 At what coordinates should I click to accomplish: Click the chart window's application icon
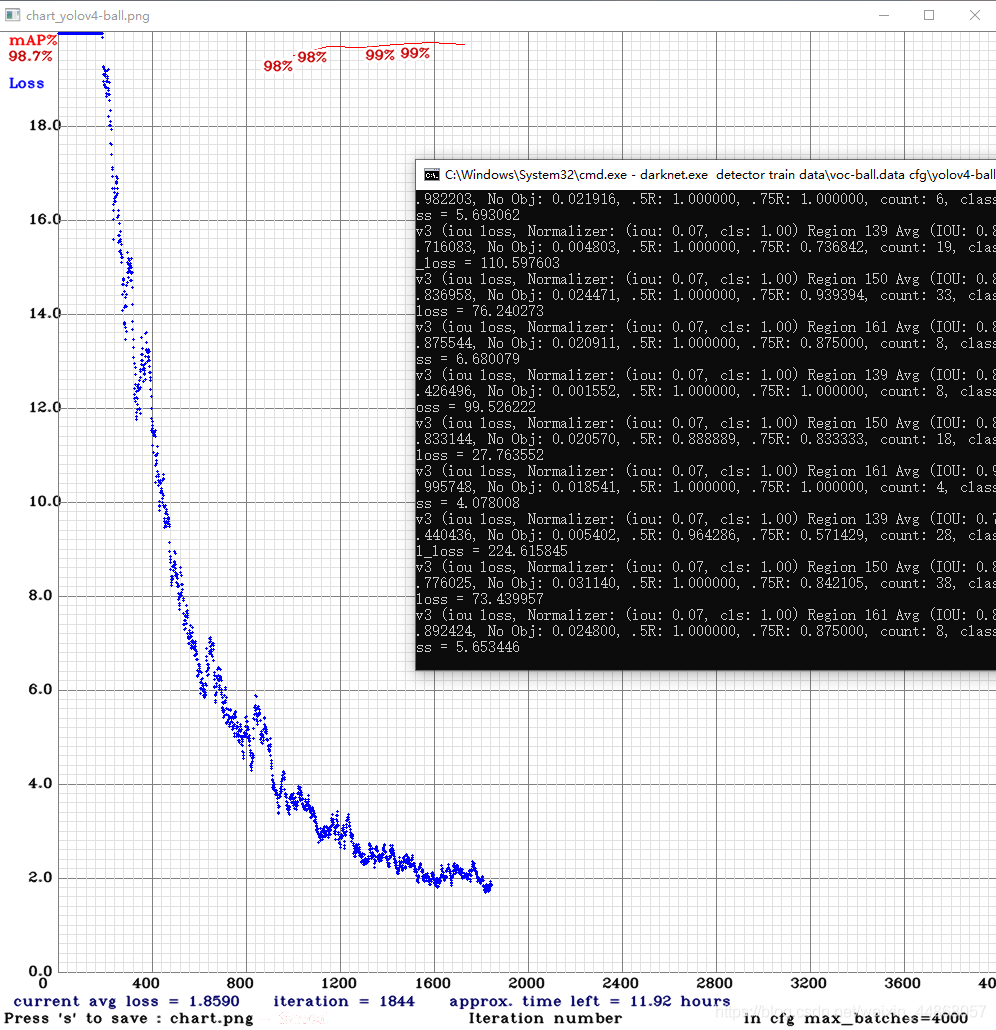click(13, 15)
